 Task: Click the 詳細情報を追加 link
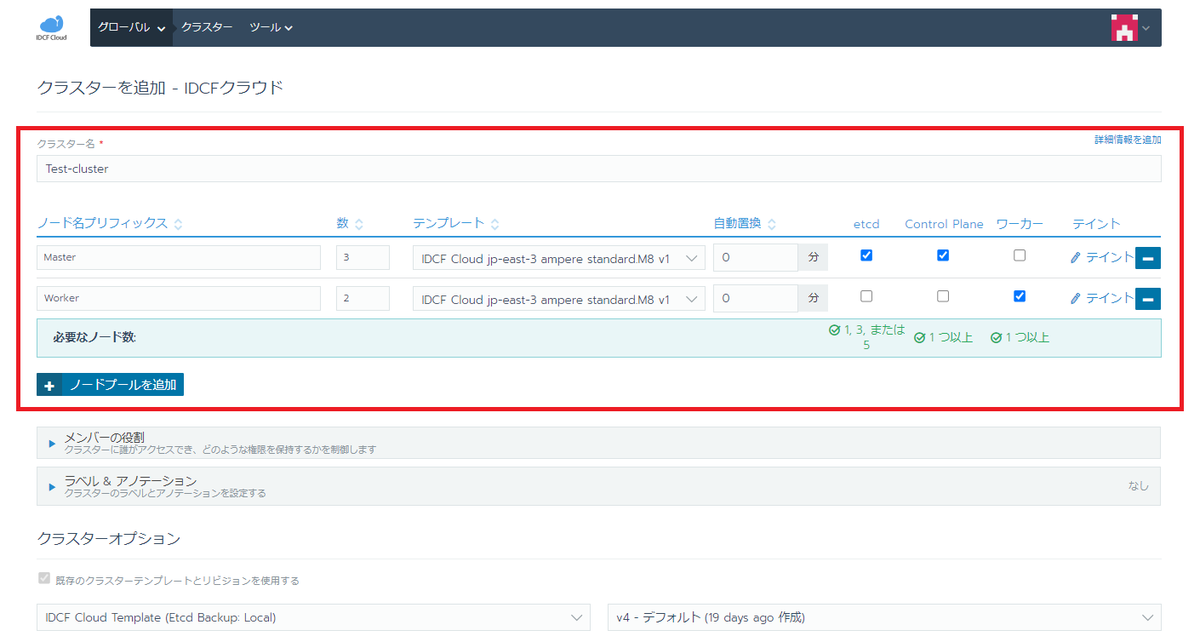coord(1128,139)
